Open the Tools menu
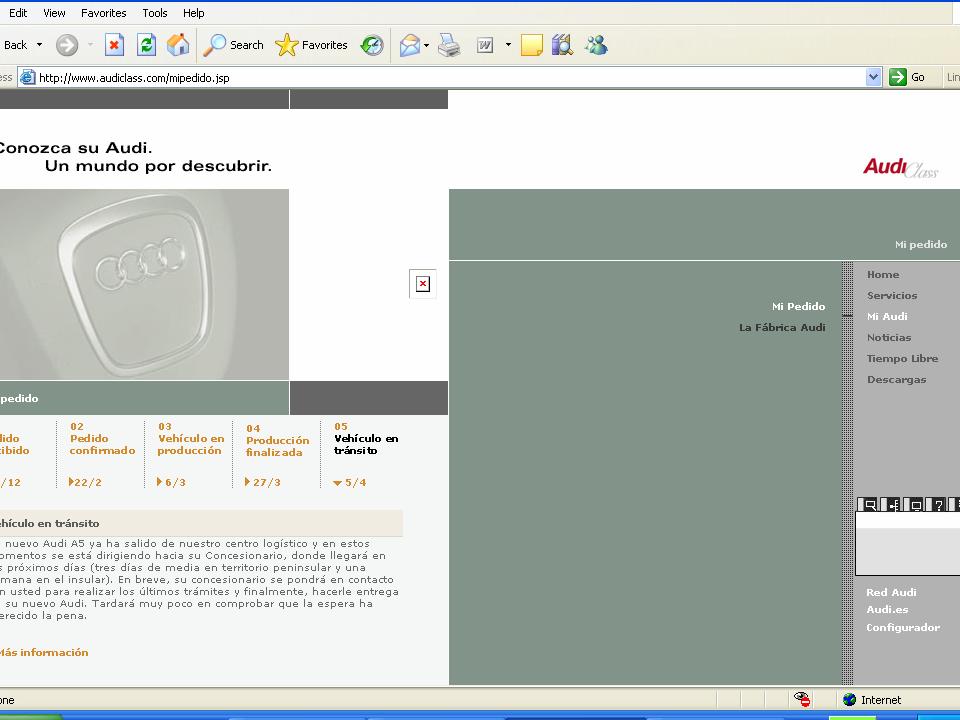 tap(154, 13)
